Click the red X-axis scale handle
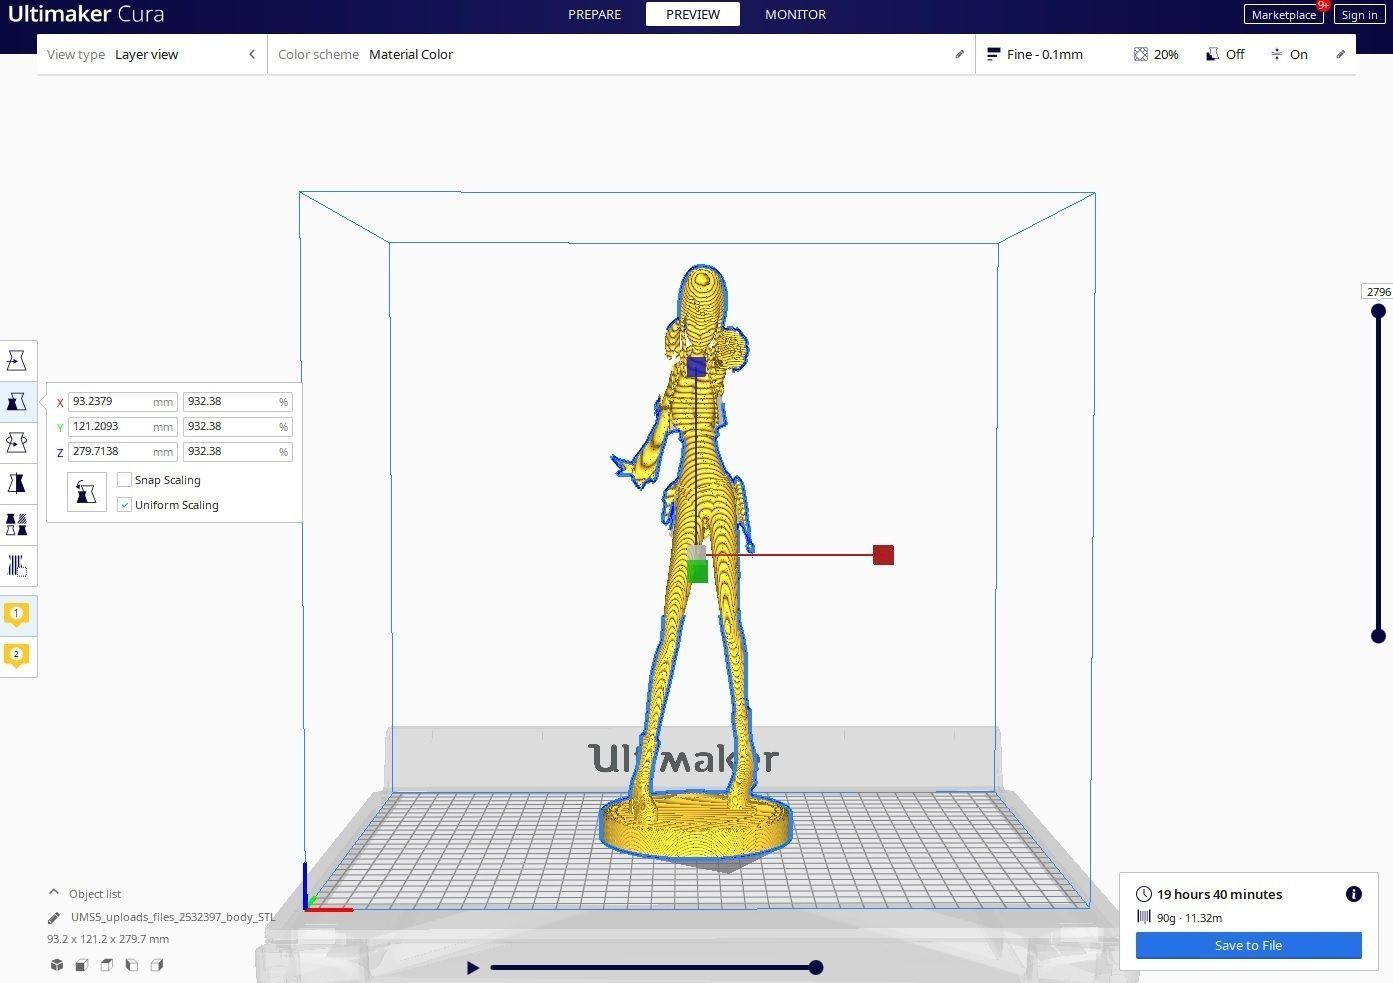The image size is (1393, 983). pyautogui.click(x=883, y=555)
